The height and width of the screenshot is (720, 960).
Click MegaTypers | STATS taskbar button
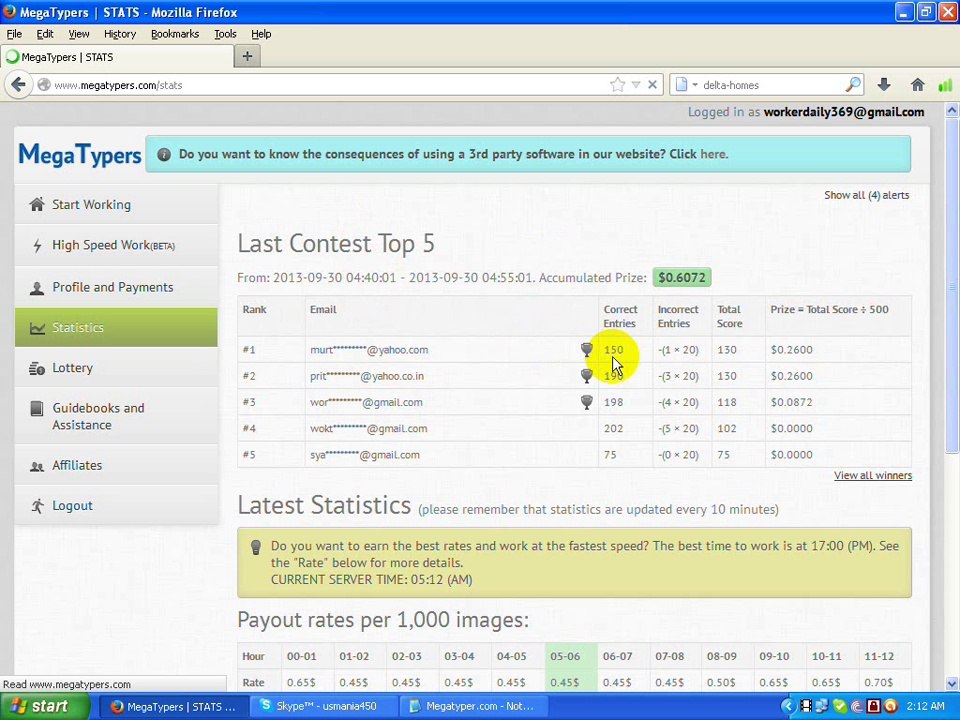173,707
